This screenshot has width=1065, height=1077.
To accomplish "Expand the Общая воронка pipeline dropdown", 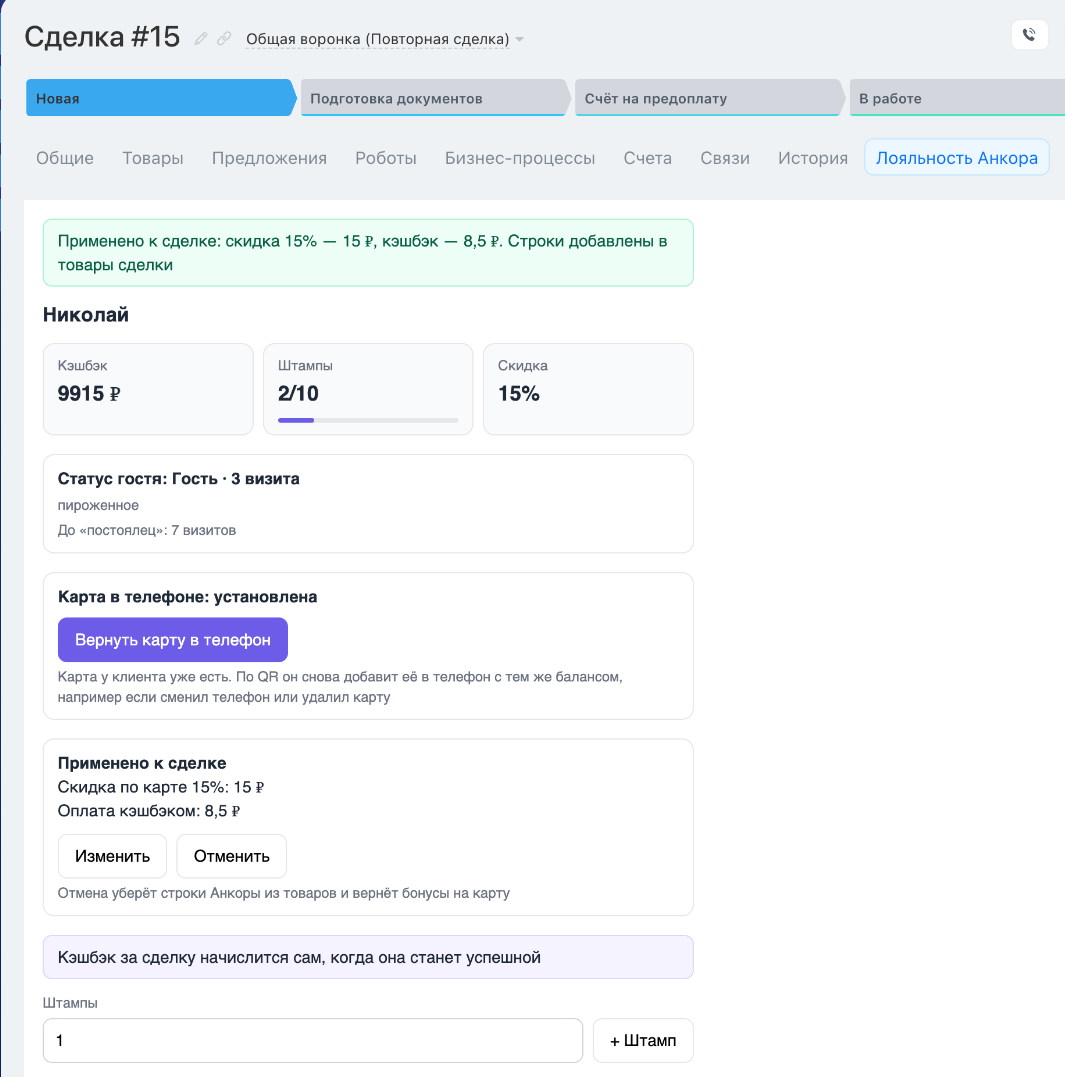I will [x=385, y=39].
